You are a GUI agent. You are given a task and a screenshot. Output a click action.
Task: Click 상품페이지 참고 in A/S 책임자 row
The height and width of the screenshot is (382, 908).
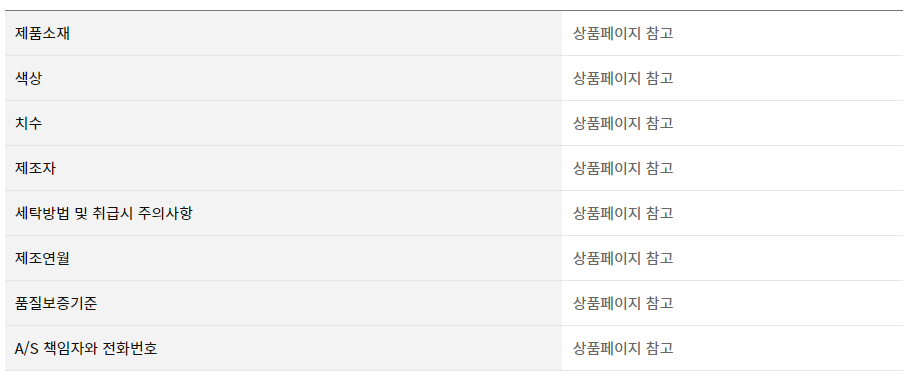coord(623,348)
